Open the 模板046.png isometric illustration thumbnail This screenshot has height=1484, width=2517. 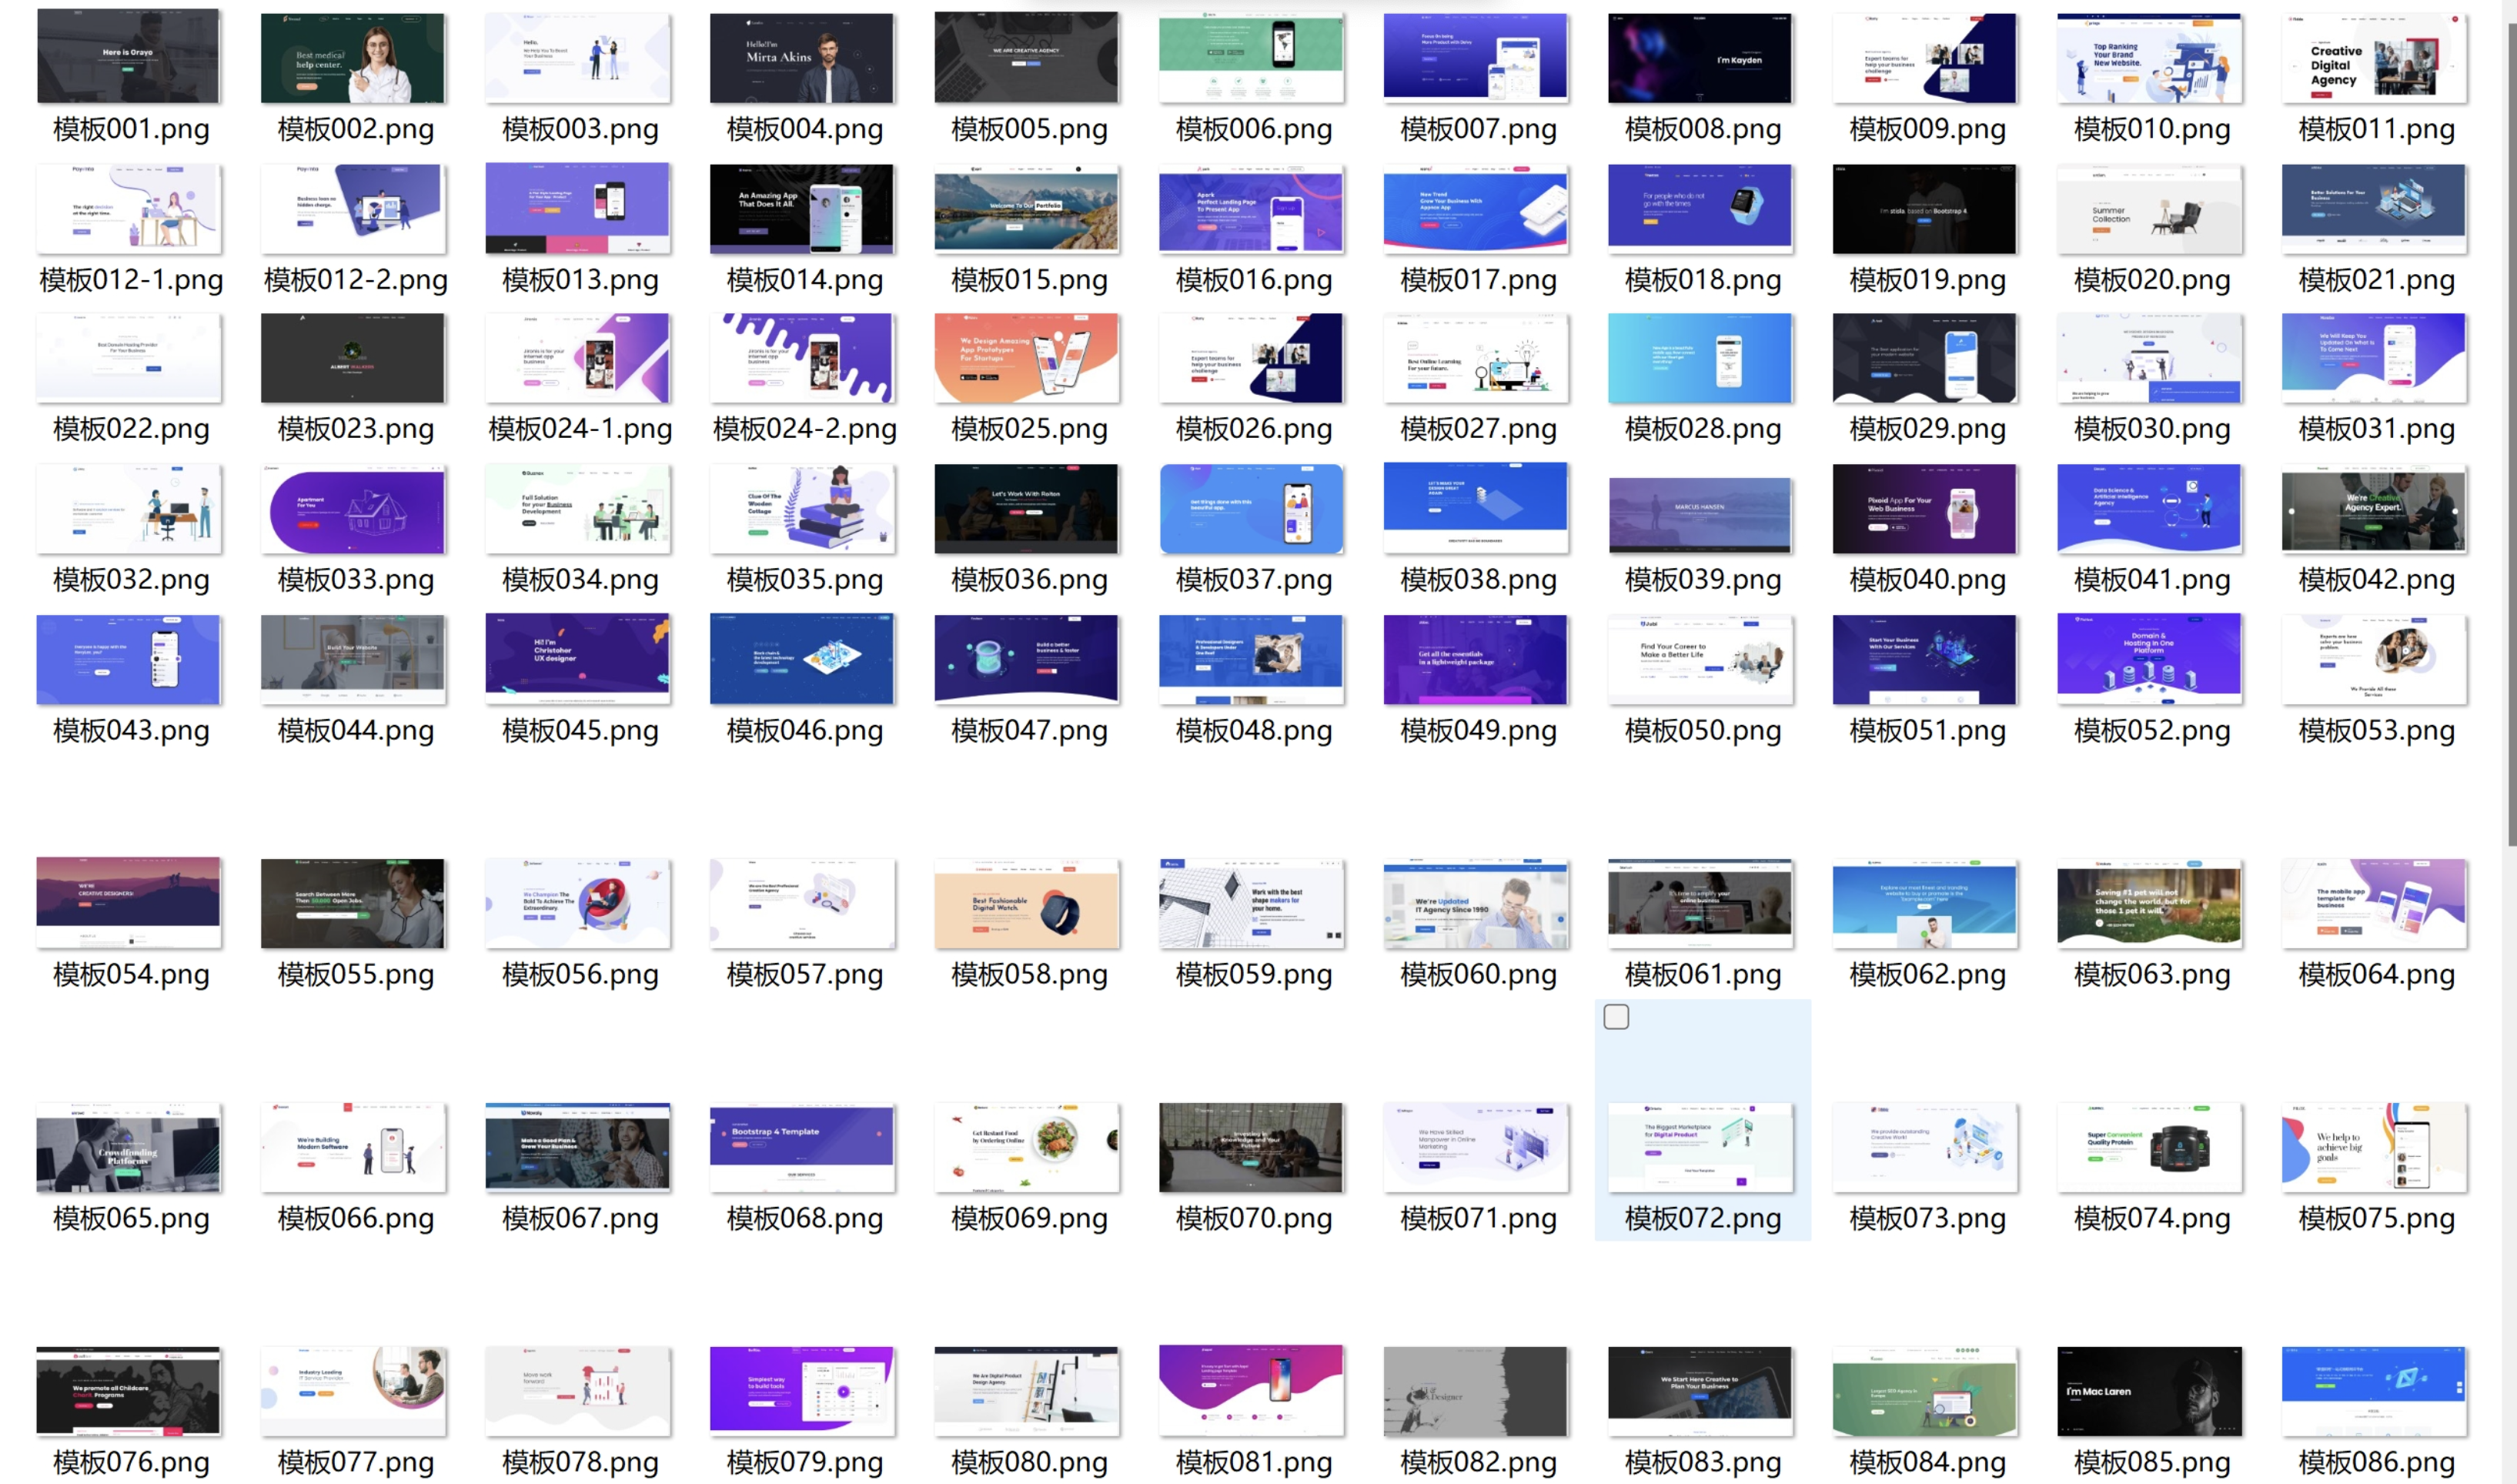click(802, 659)
